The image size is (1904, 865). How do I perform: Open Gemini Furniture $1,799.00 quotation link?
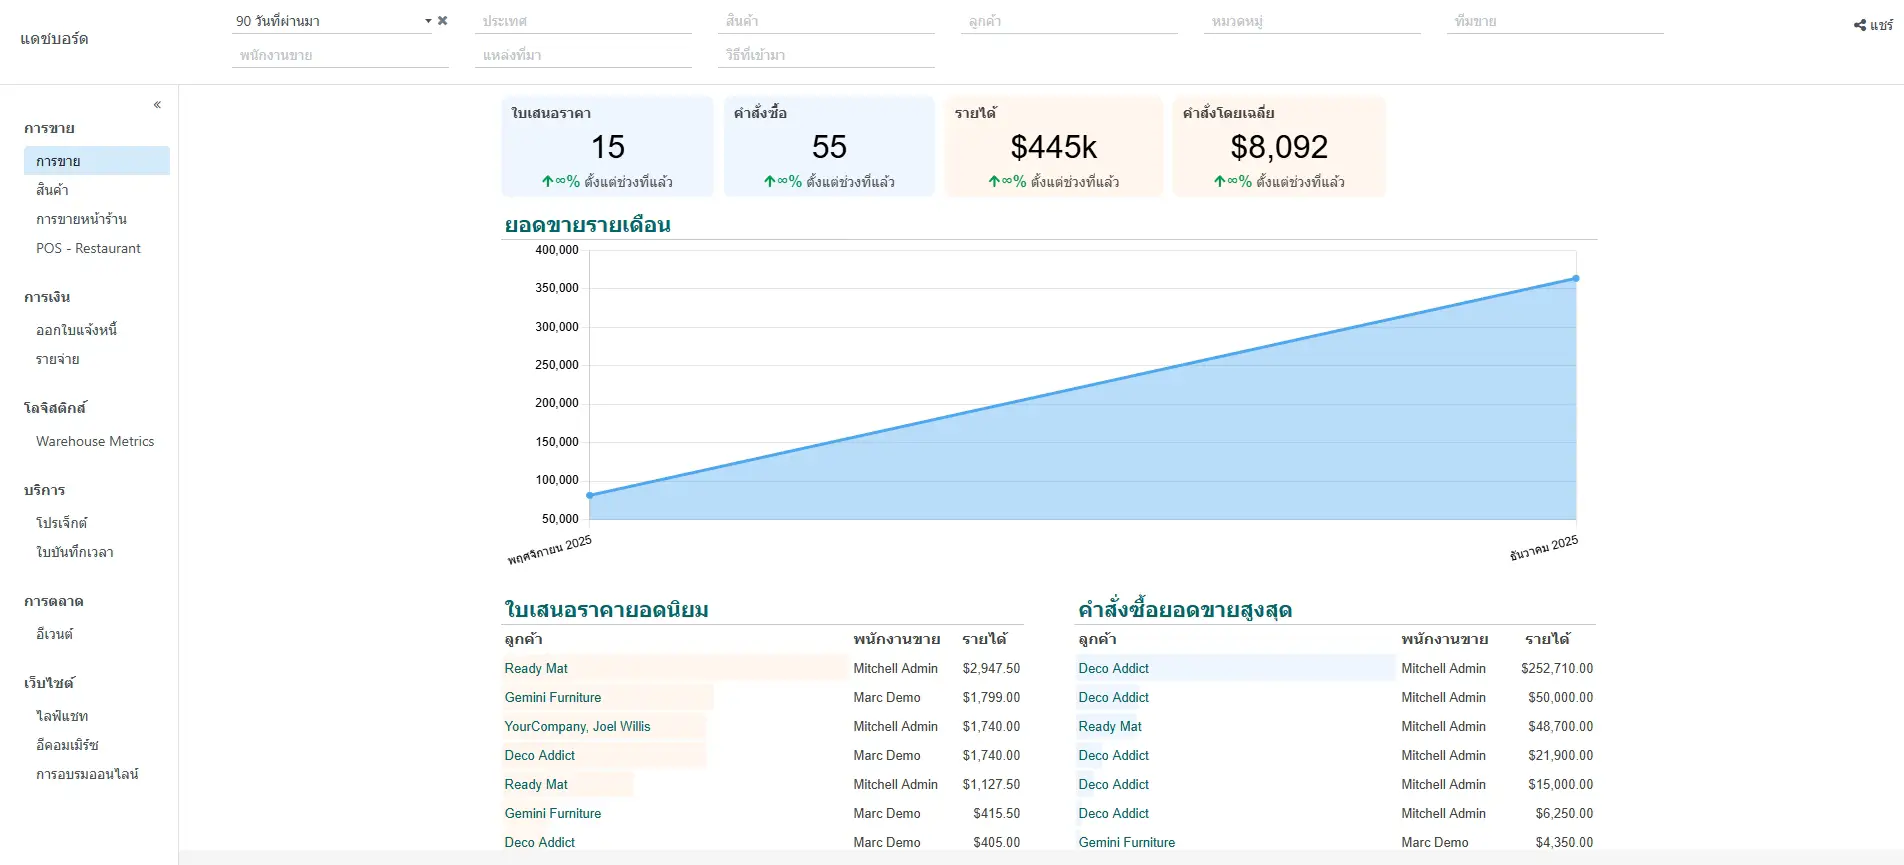[553, 698]
